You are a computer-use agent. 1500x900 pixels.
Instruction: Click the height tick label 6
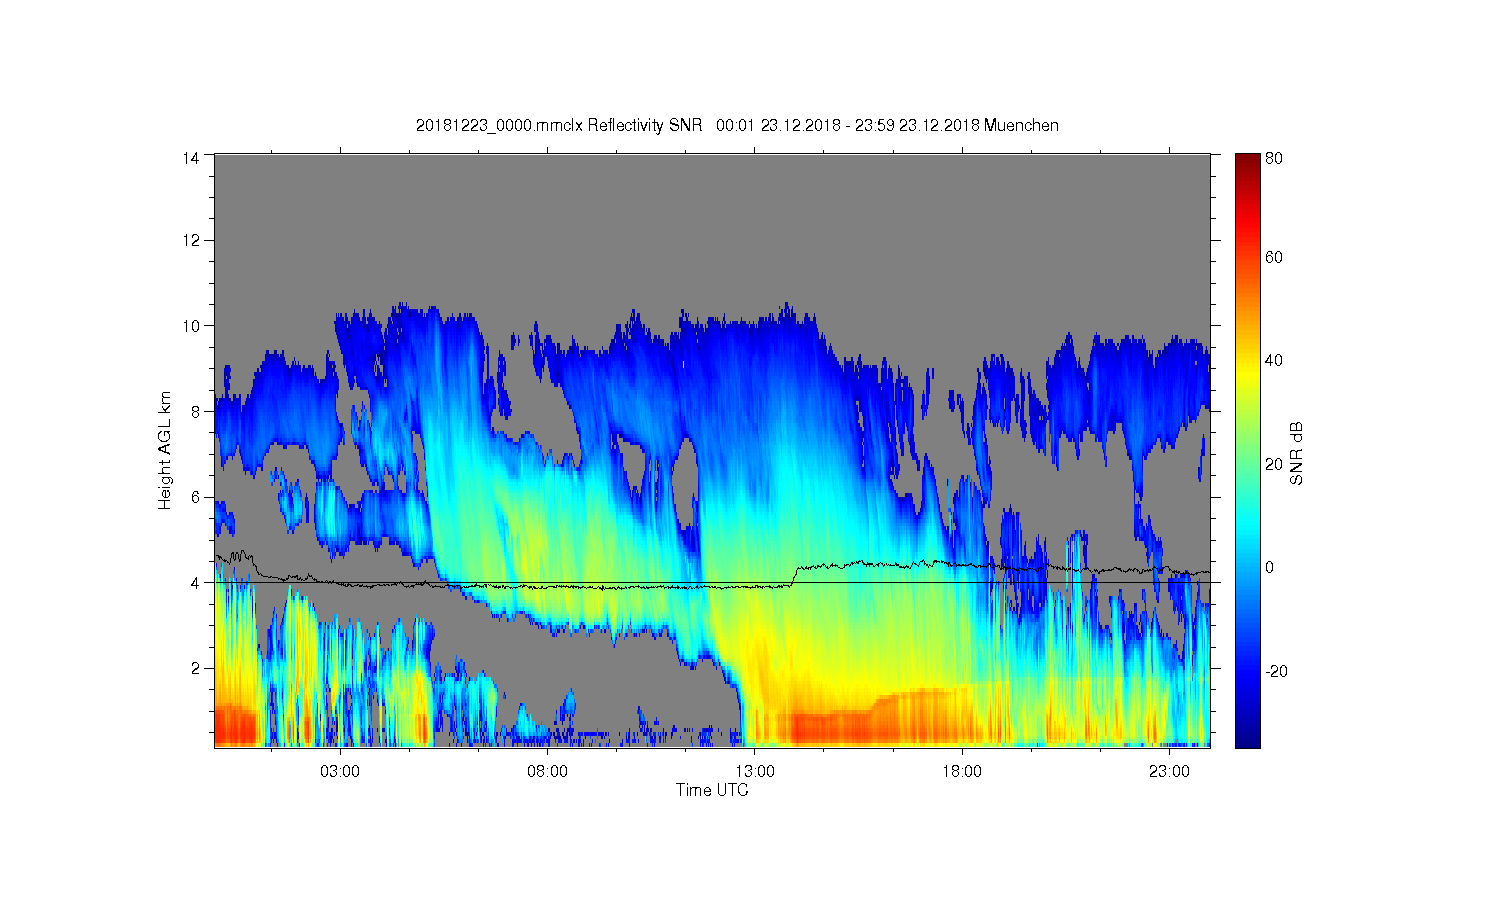coord(195,497)
